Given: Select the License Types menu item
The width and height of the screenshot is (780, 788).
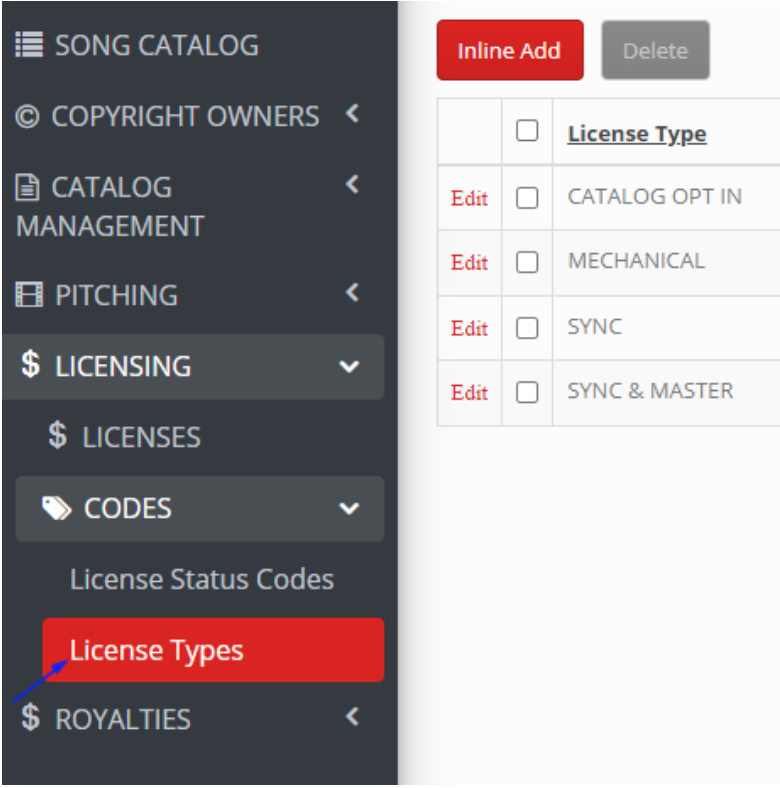Looking at the screenshot, I should pos(214,650).
